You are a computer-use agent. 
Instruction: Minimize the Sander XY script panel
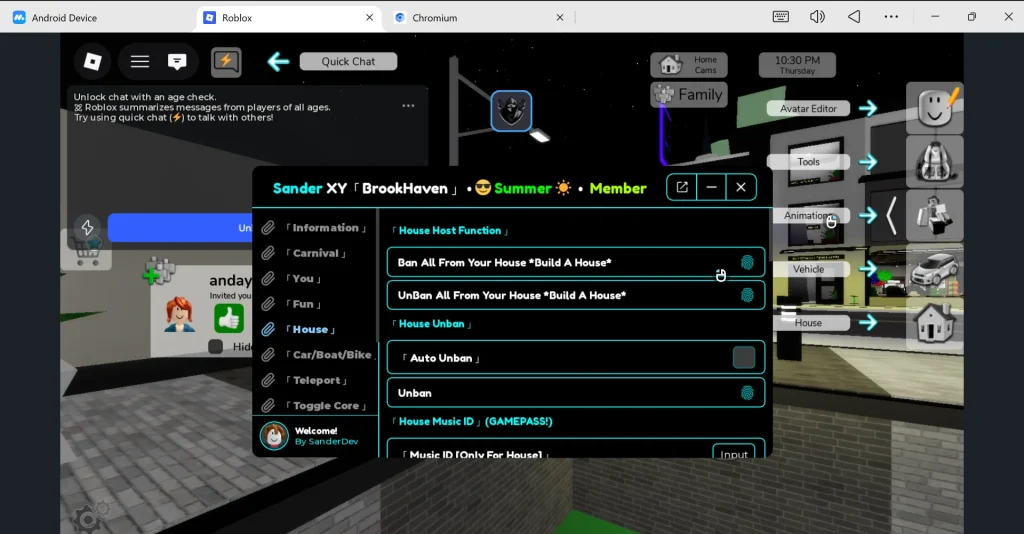click(711, 187)
